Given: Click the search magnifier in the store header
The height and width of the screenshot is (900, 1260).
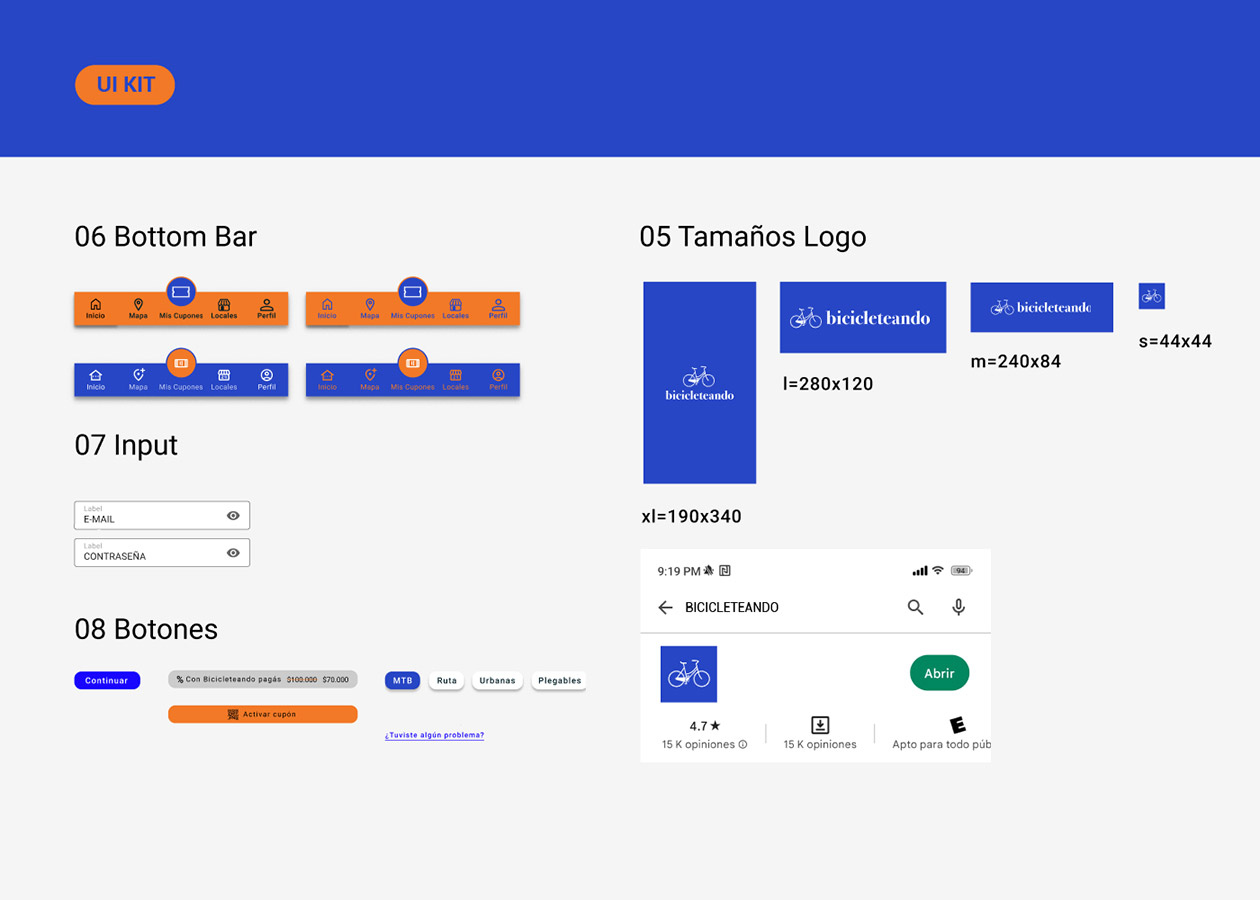Looking at the screenshot, I should tap(915, 607).
